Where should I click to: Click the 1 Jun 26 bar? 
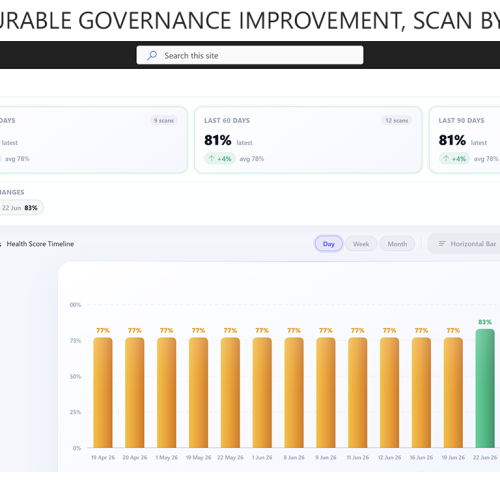click(262, 392)
